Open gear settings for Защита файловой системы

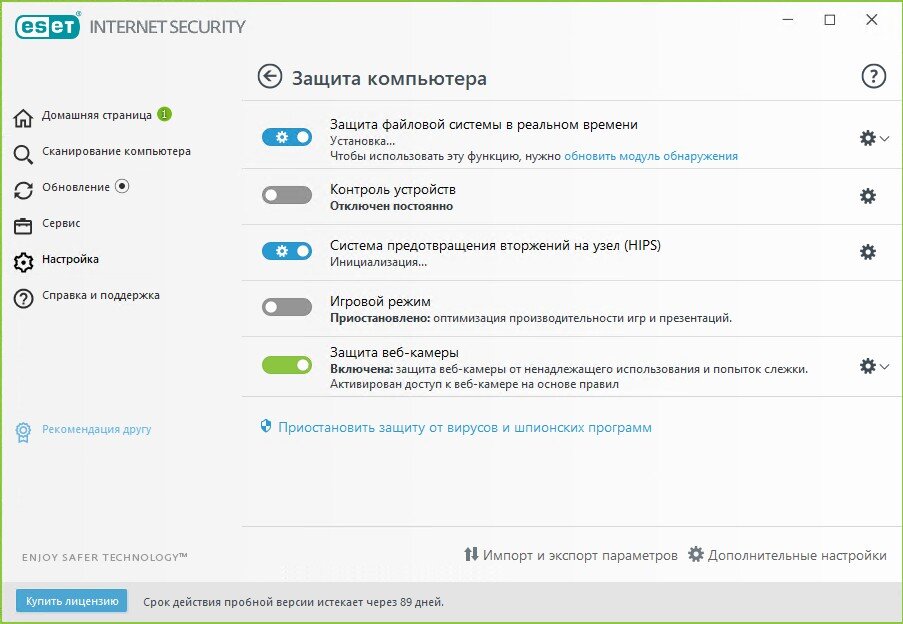[x=867, y=138]
